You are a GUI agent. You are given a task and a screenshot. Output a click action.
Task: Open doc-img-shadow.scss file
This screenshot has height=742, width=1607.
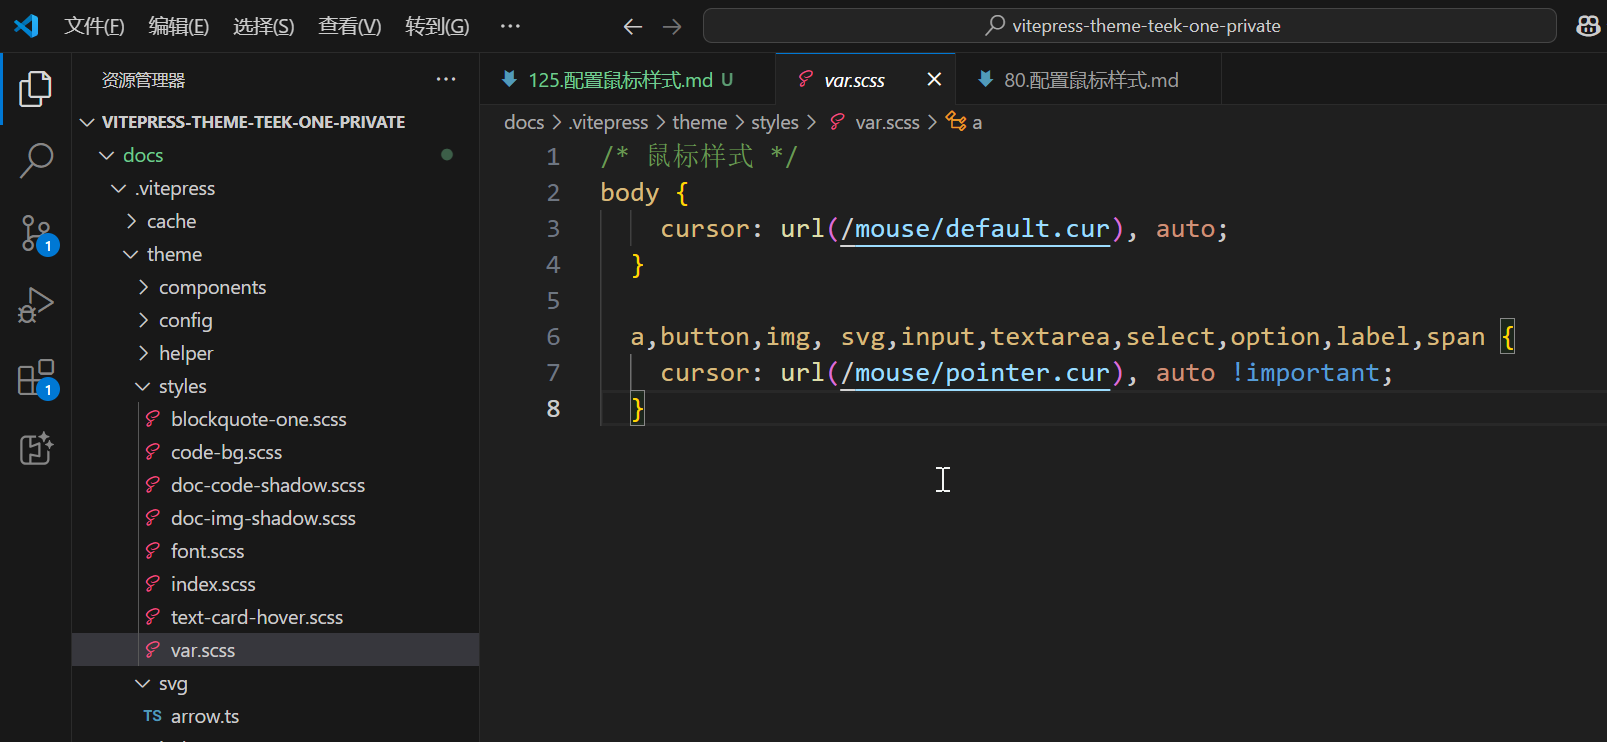click(275, 518)
